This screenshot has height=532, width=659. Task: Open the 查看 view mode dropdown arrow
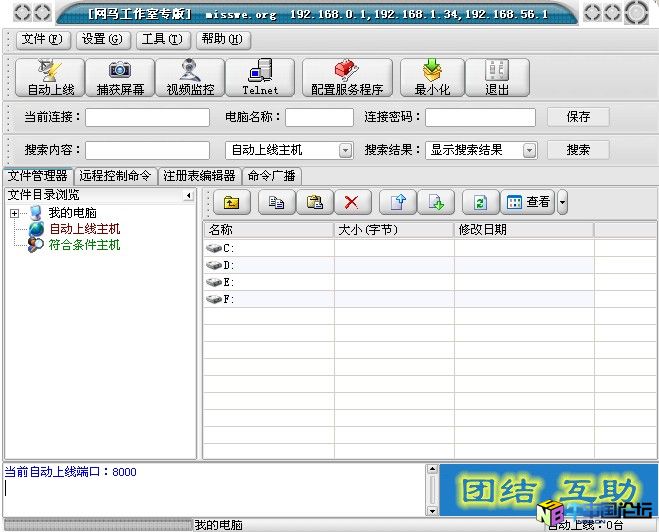pos(562,202)
